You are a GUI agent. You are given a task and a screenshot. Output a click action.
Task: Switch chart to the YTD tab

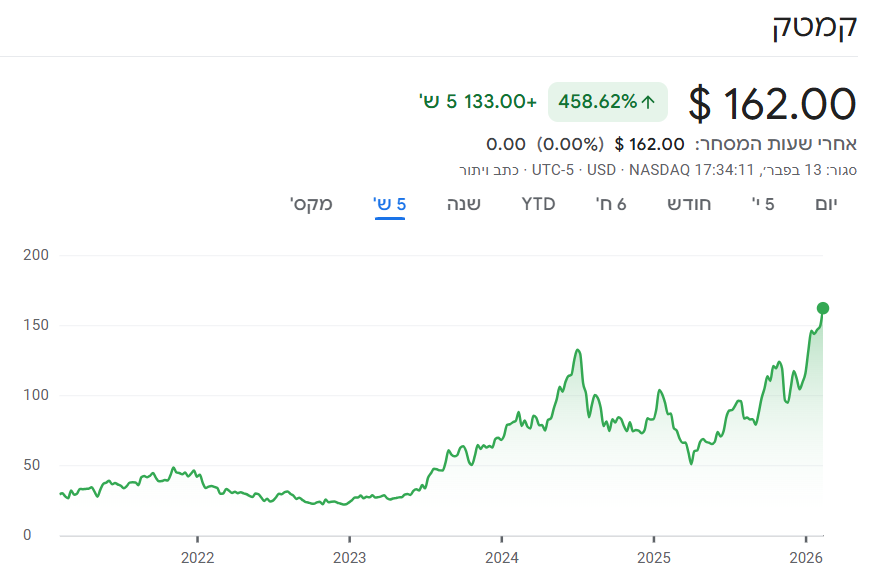(x=538, y=204)
